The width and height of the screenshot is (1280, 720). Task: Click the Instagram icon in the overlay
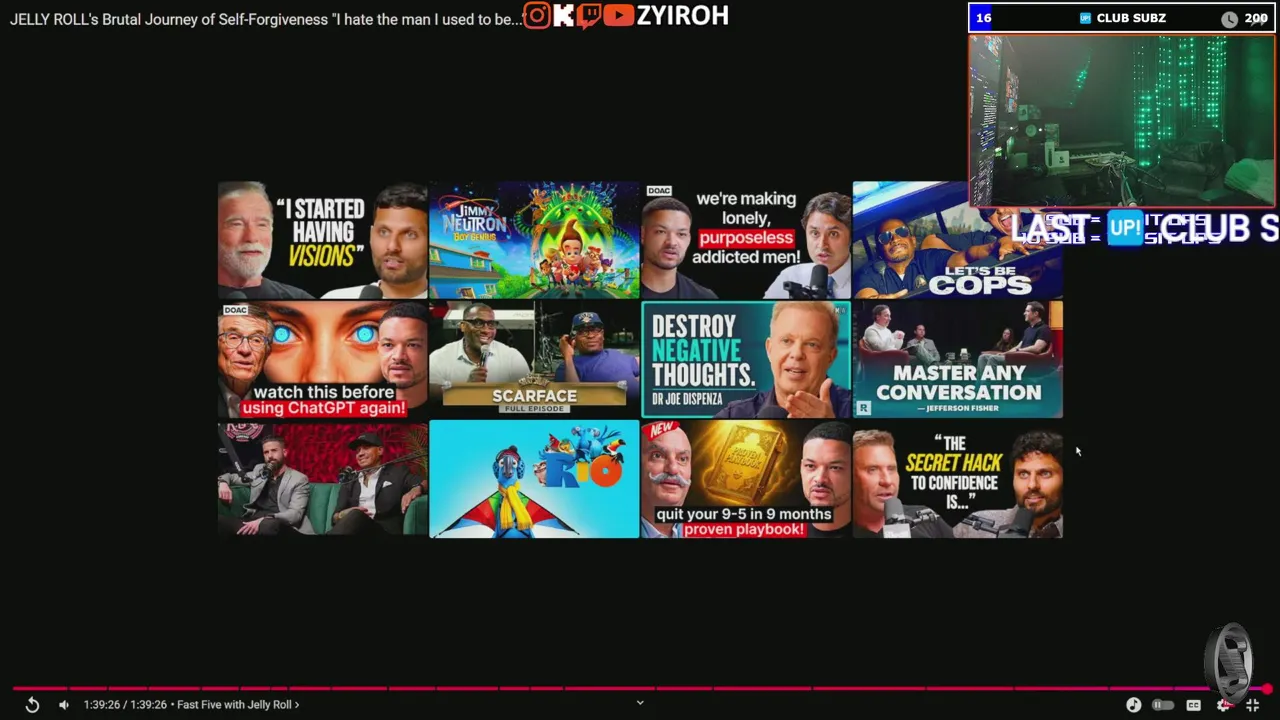tap(537, 15)
